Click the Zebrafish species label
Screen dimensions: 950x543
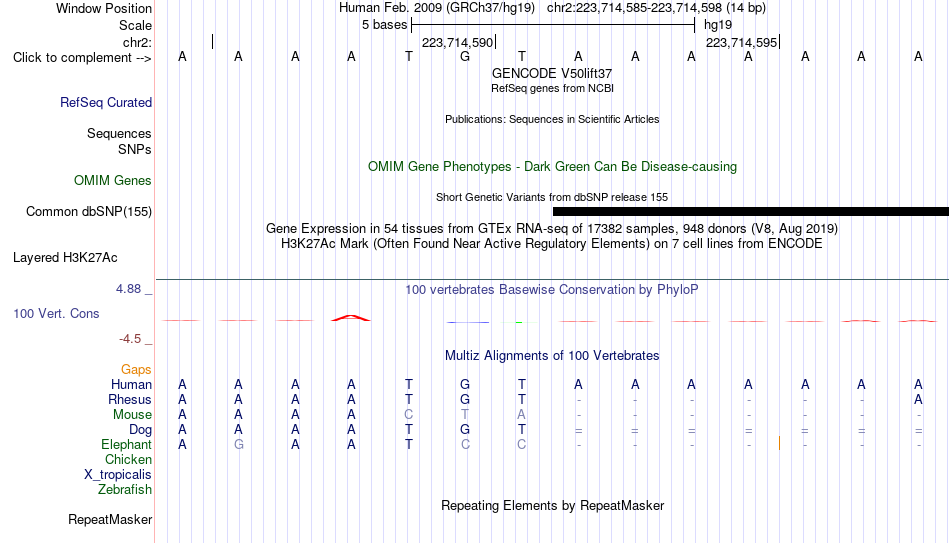pos(124,489)
